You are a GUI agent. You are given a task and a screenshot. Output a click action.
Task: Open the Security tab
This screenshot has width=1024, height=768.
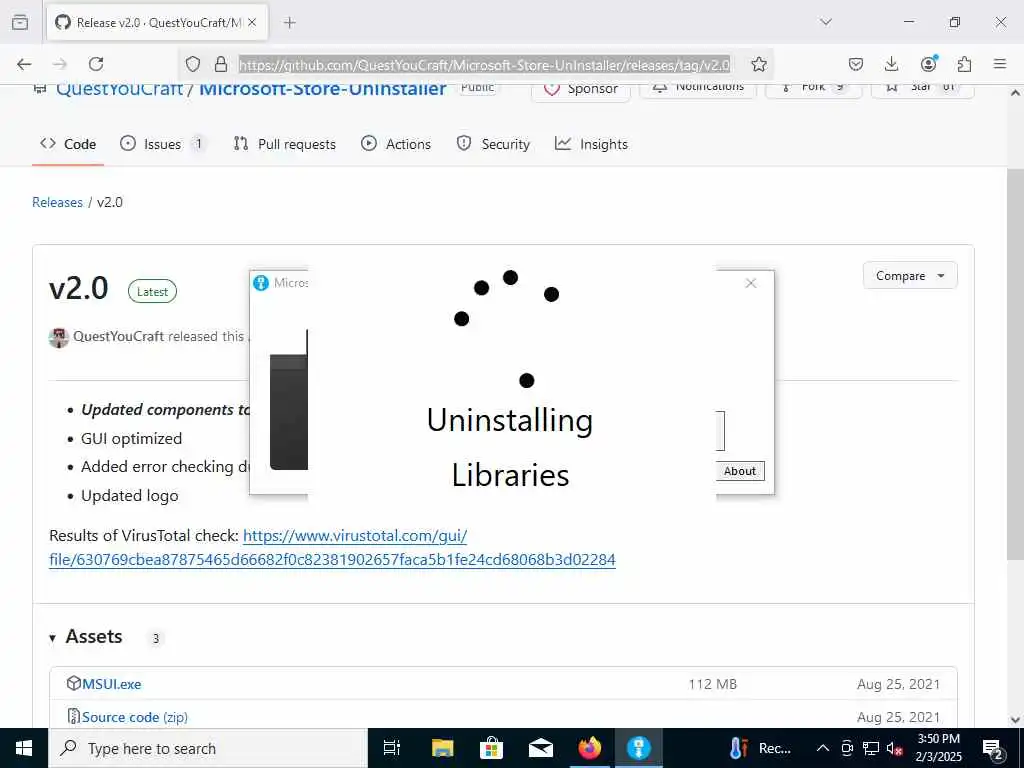tap(494, 144)
